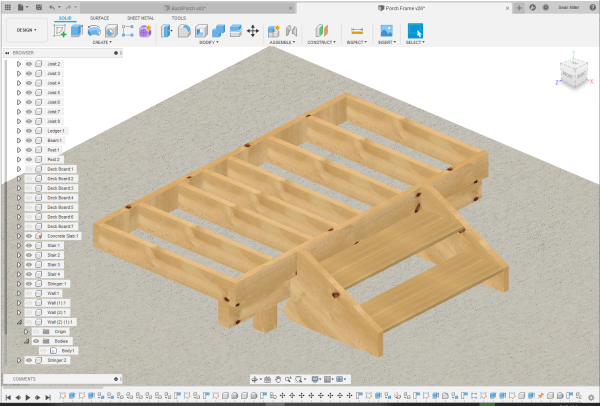600x406 pixels.
Task: Select the Insert image tool
Action: (x=386, y=31)
